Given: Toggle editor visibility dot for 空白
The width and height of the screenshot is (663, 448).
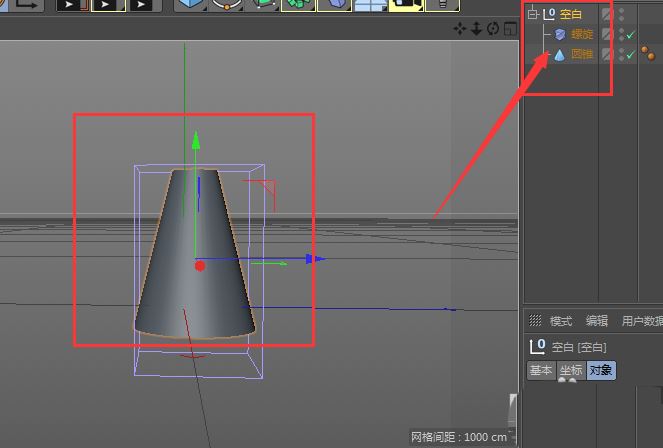Looking at the screenshot, I should [621, 11].
